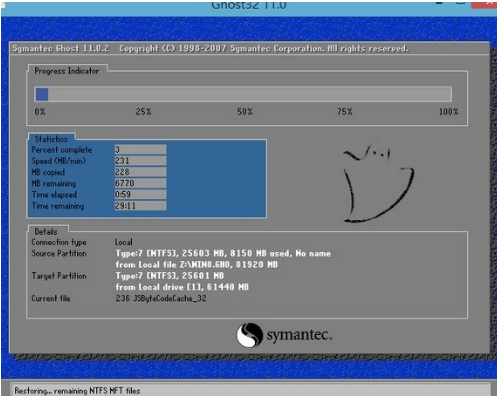Click the MB remaining value field
Image resolution: width=497 pixels, height=397 pixels.
(140, 183)
